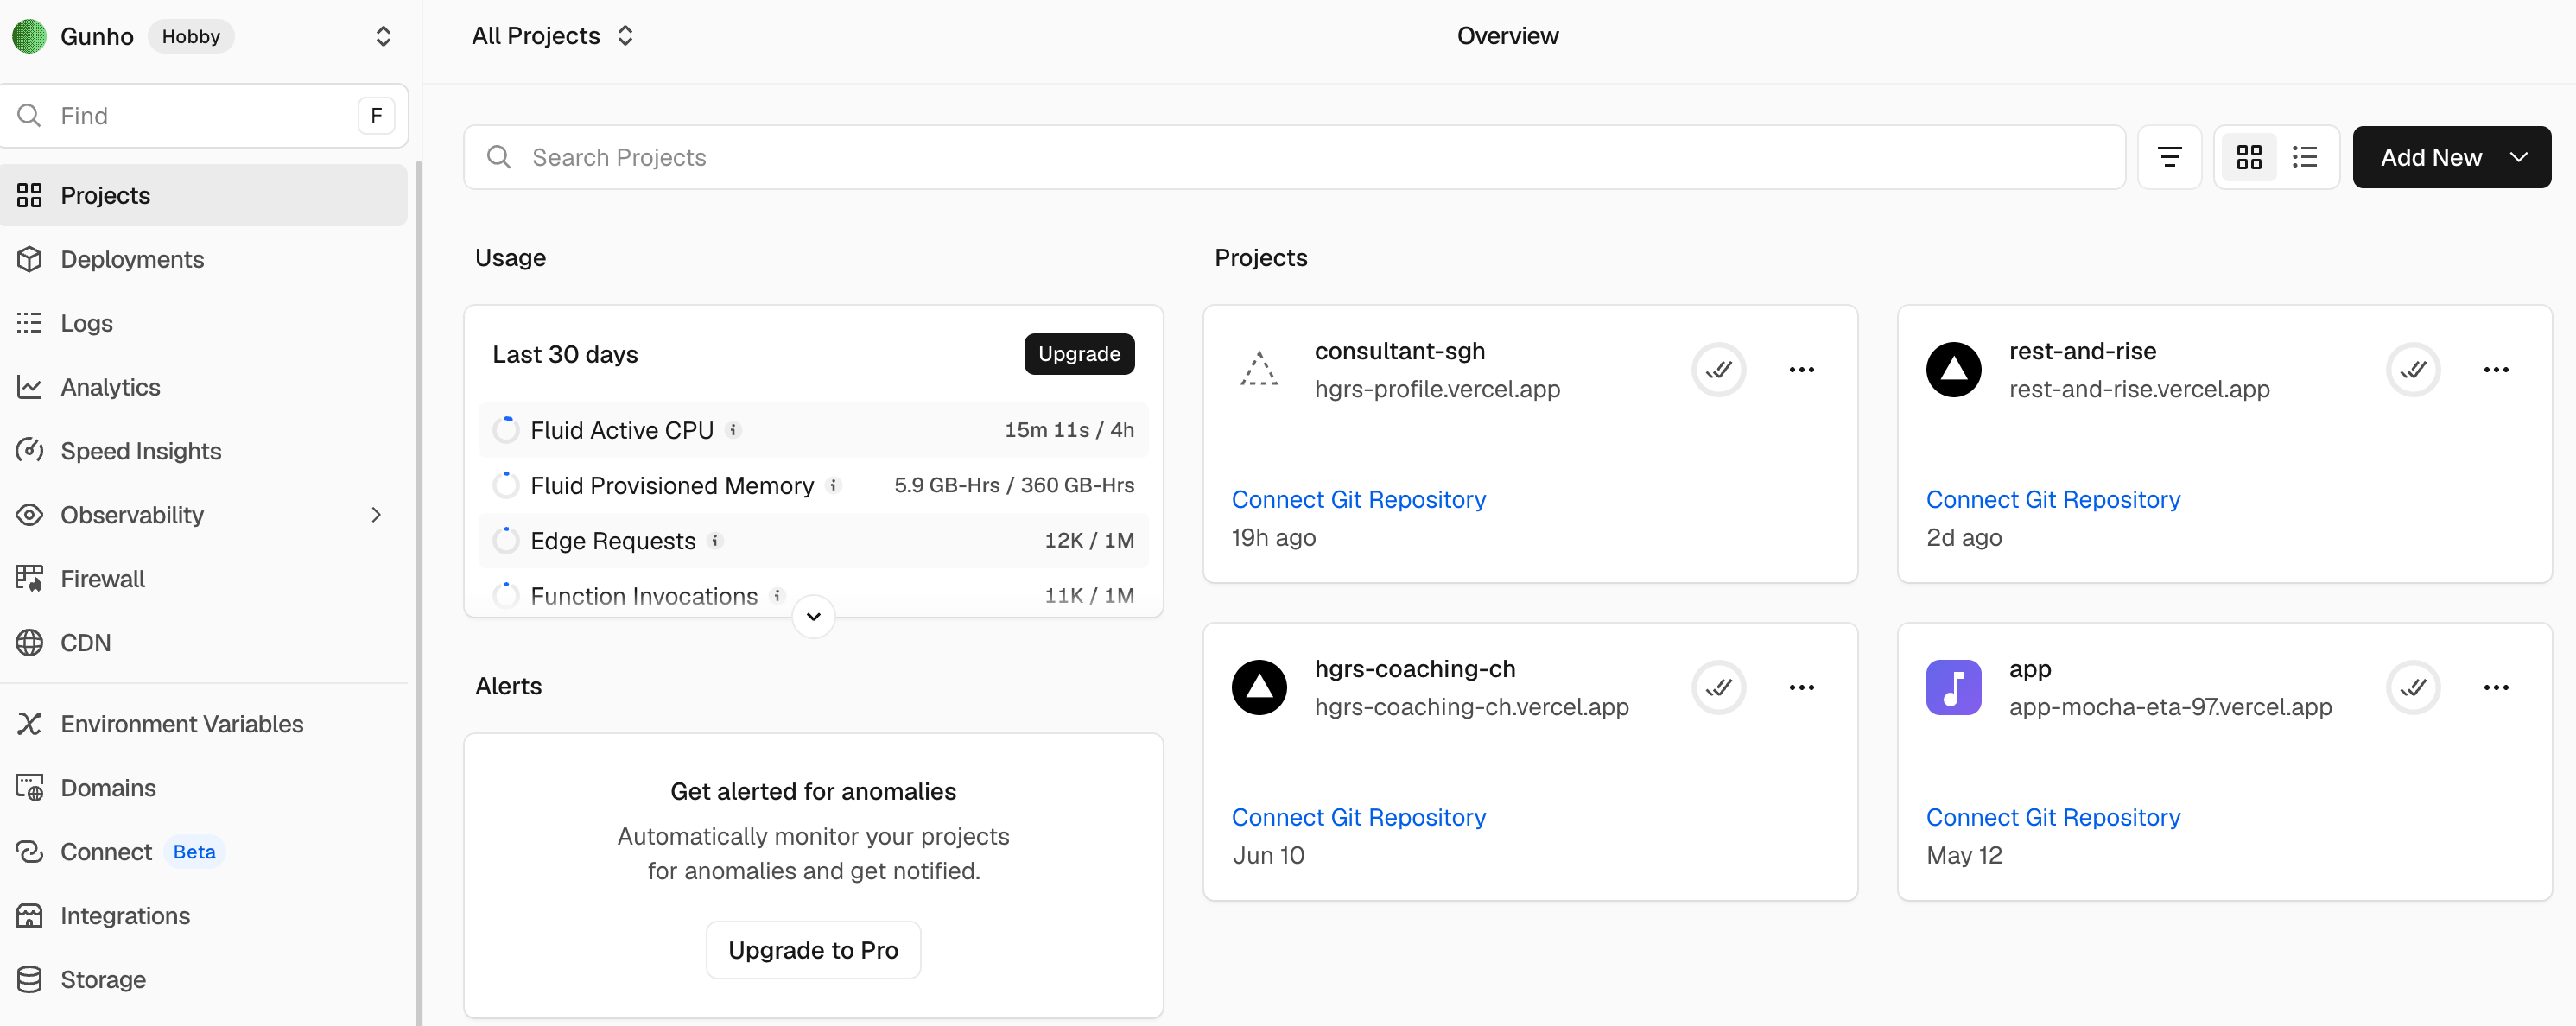The width and height of the screenshot is (2576, 1026).
Task: Click the Firewall sidebar icon
Action: pyautogui.click(x=30, y=579)
